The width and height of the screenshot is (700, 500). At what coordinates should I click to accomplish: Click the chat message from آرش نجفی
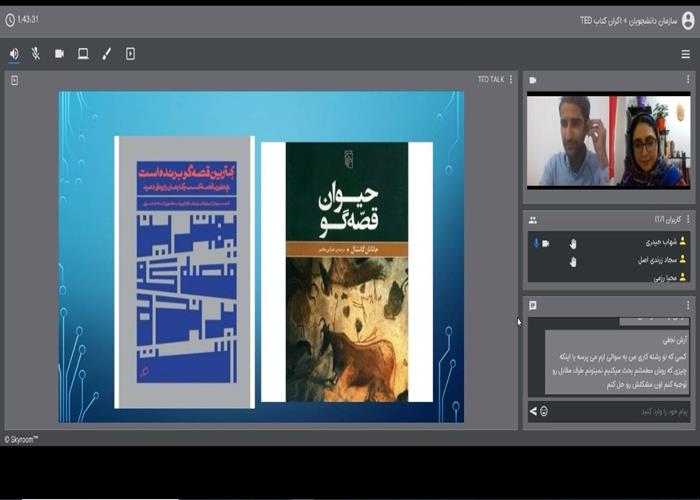coord(617,362)
